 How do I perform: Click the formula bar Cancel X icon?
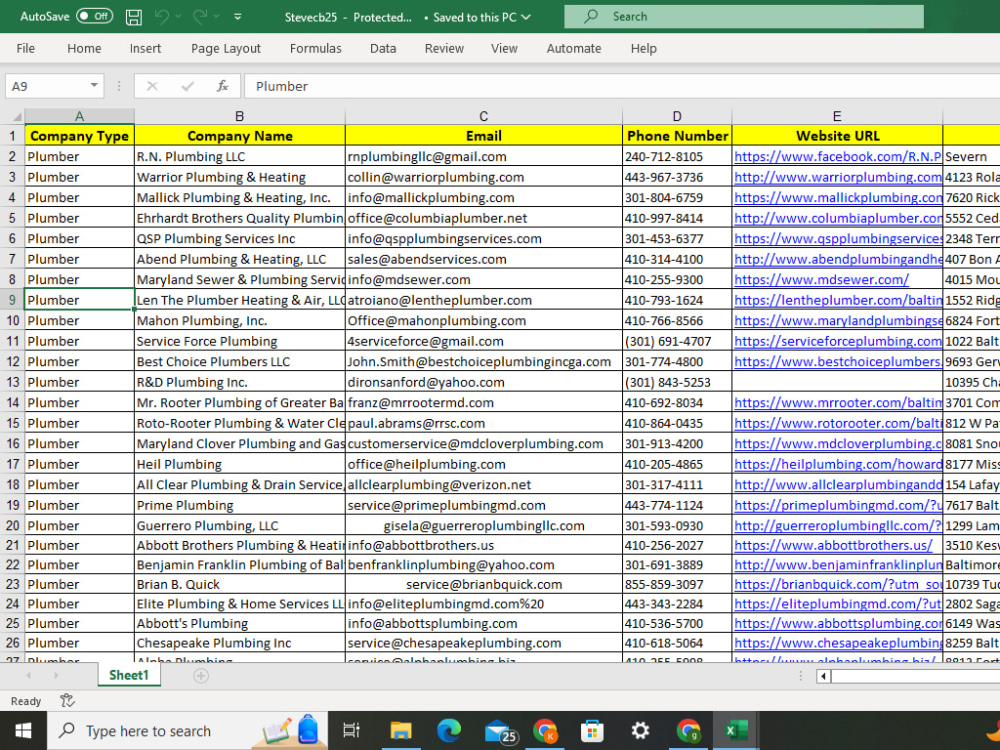152,86
